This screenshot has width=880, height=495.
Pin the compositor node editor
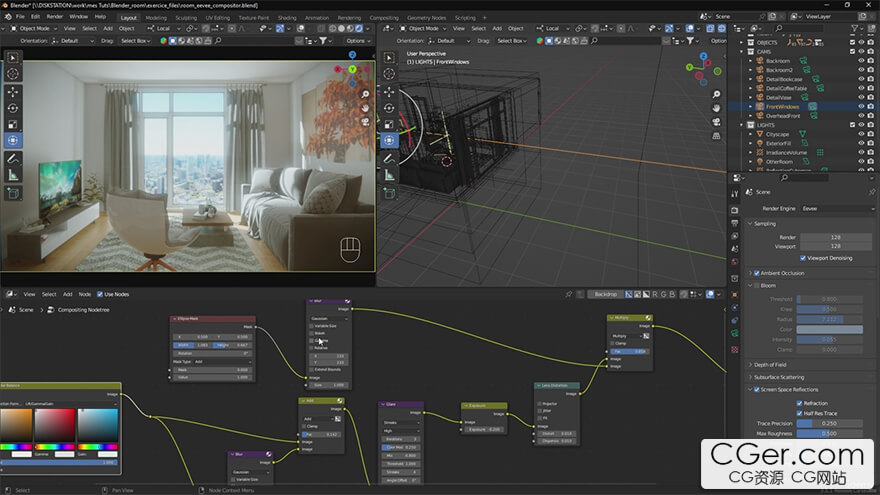569,294
